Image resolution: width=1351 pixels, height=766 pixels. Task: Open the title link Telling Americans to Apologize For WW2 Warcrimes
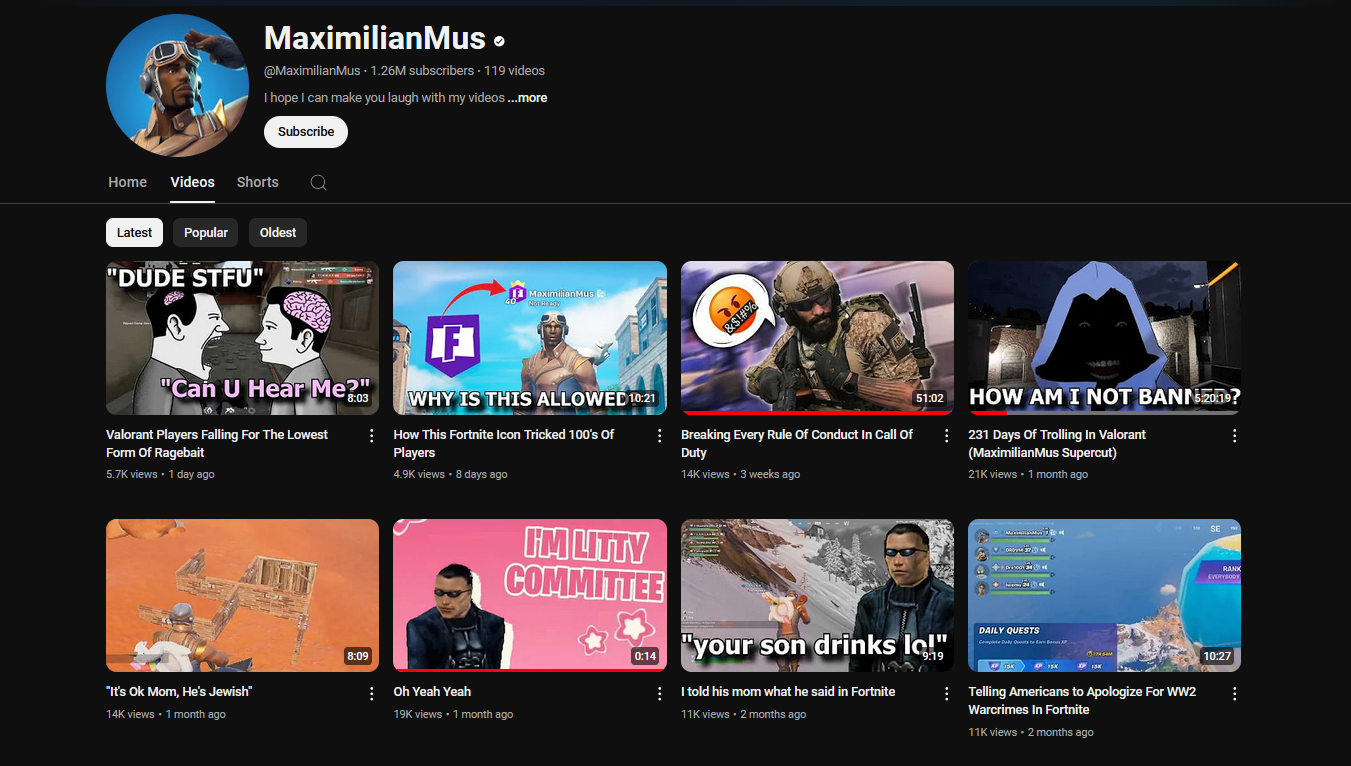click(x=1082, y=701)
